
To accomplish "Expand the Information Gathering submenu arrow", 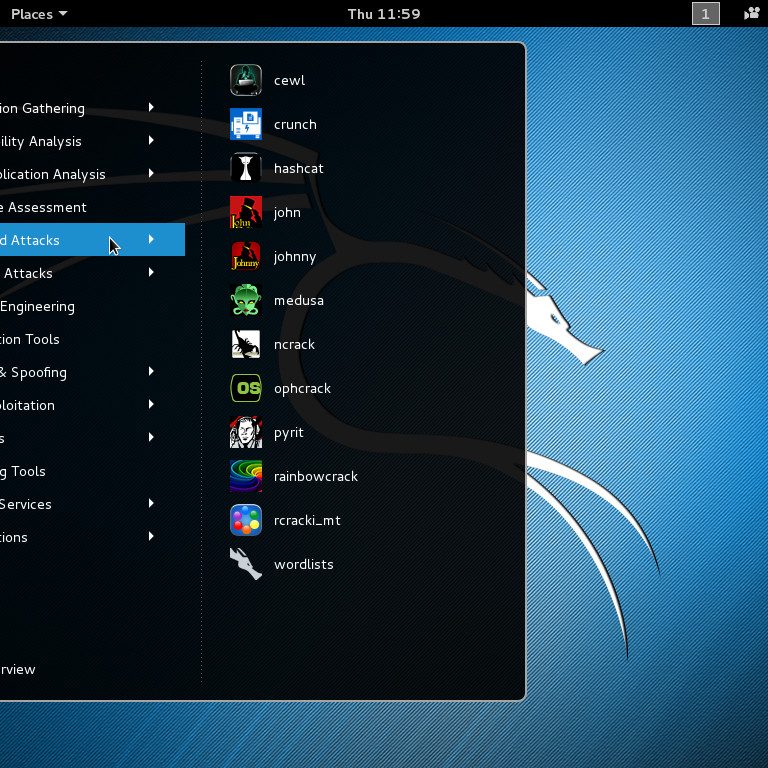I will 151,108.
